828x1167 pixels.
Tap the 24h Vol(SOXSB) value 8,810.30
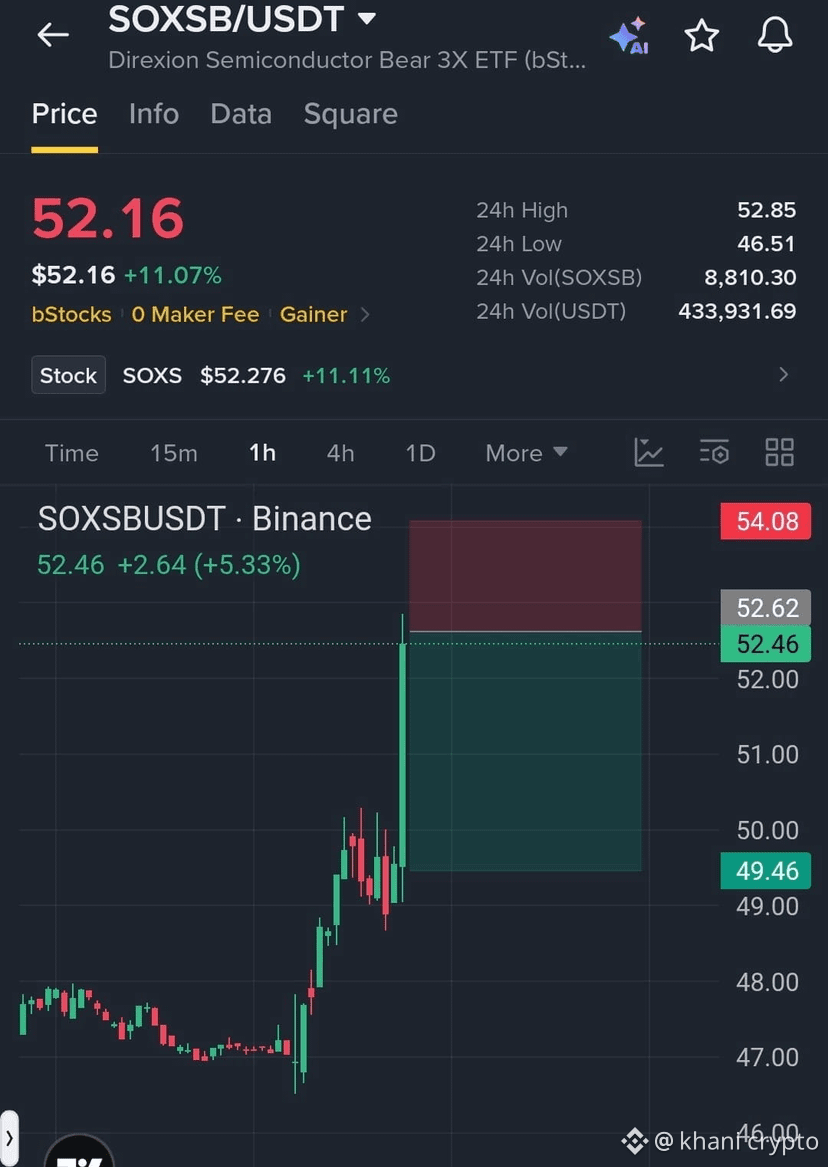point(750,277)
